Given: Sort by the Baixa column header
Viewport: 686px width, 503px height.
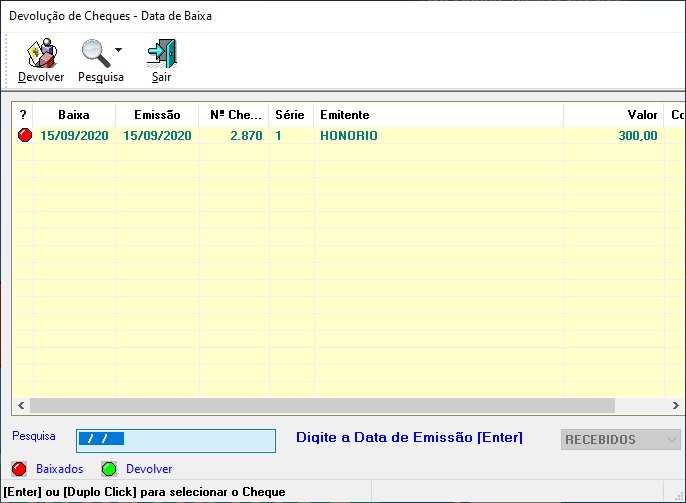Looking at the screenshot, I should coord(74,115).
